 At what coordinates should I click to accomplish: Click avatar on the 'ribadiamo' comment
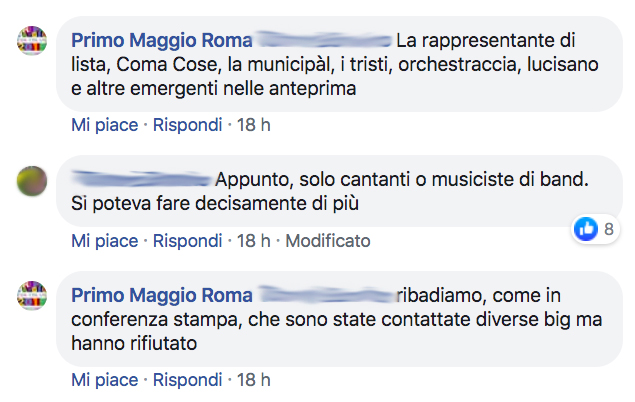pos(33,294)
